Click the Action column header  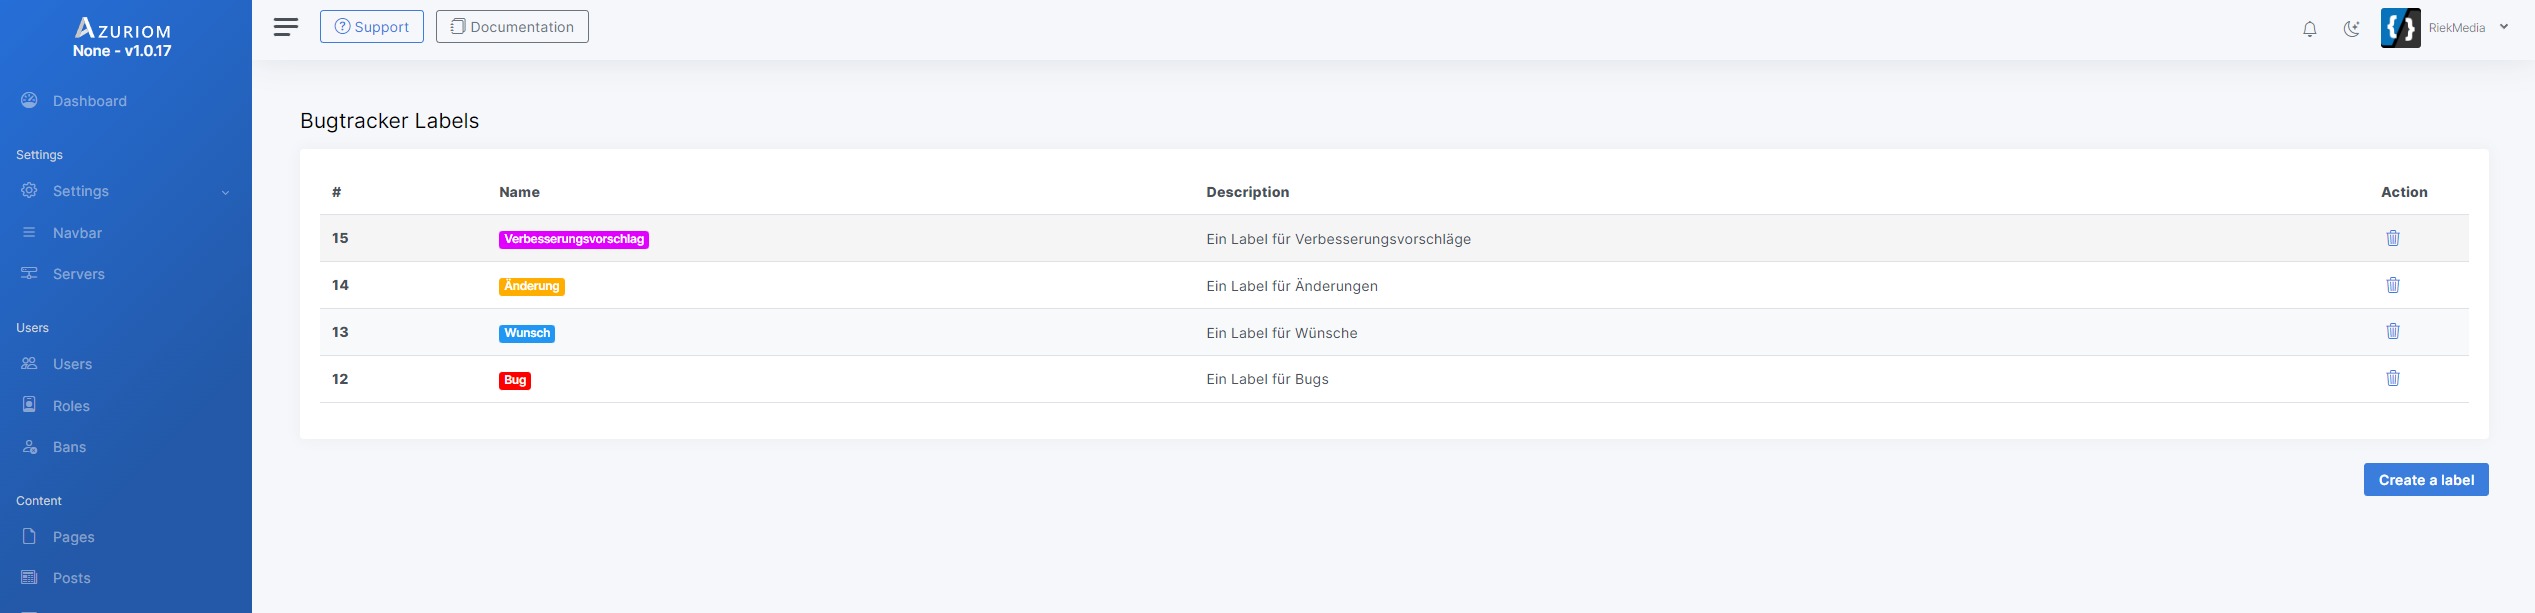pos(2404,192)
